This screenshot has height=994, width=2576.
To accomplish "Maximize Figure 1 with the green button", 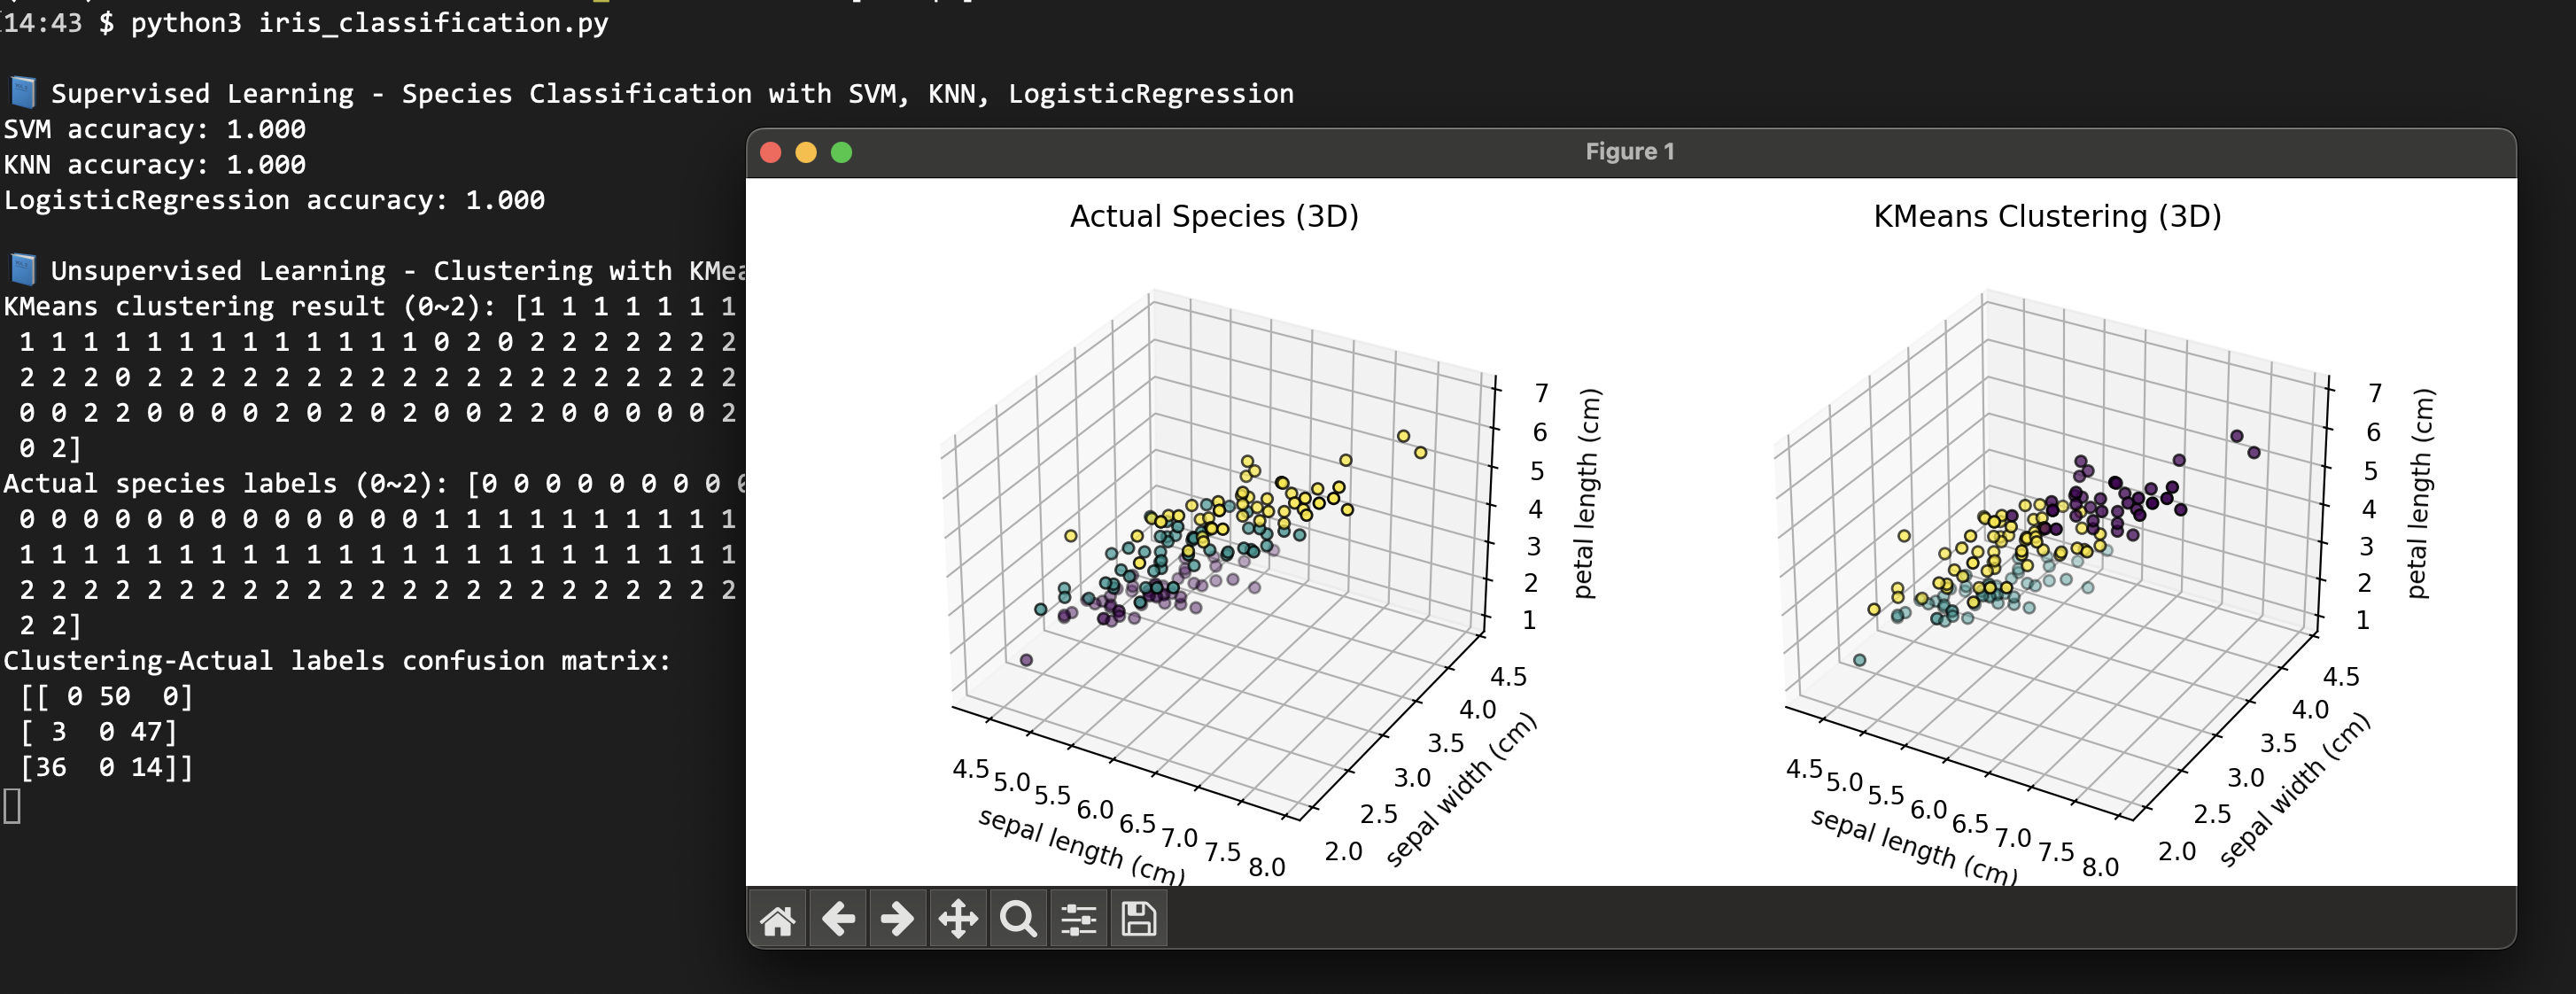I will click(x=842, y=152).
